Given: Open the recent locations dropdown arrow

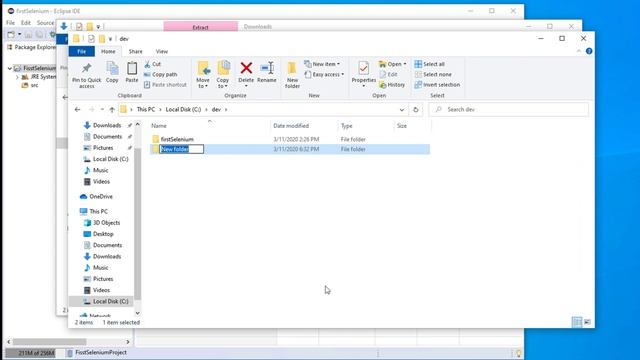Looking at the screenshot, I should 102,109.
